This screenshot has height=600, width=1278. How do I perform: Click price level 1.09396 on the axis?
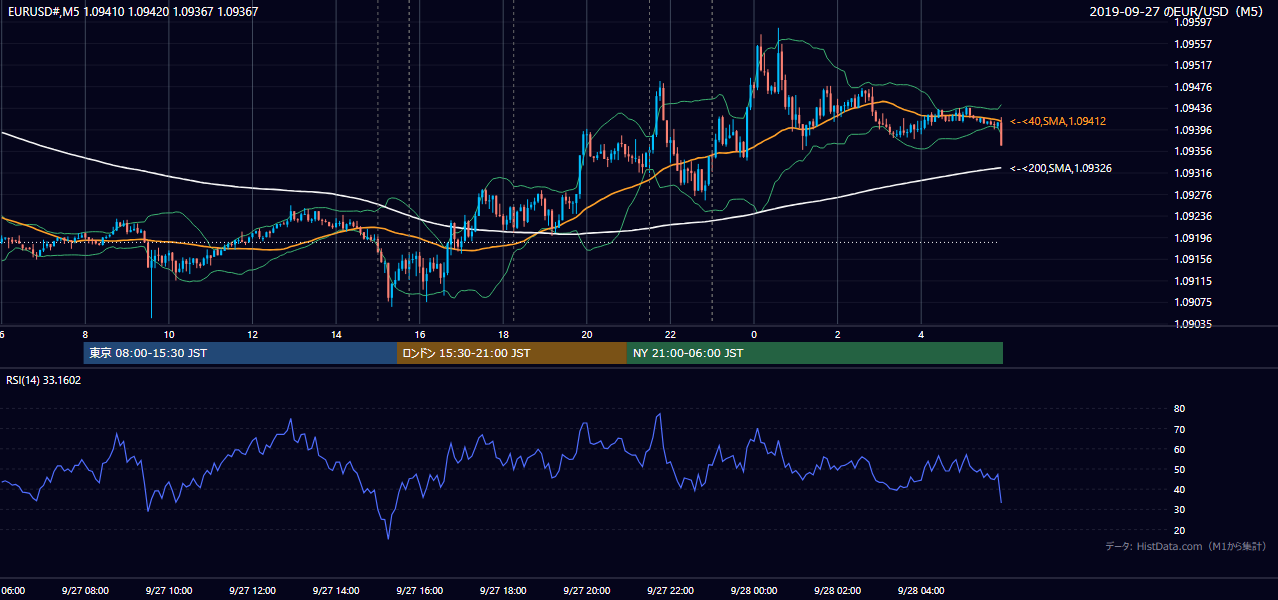click(x=1193, y=130)
